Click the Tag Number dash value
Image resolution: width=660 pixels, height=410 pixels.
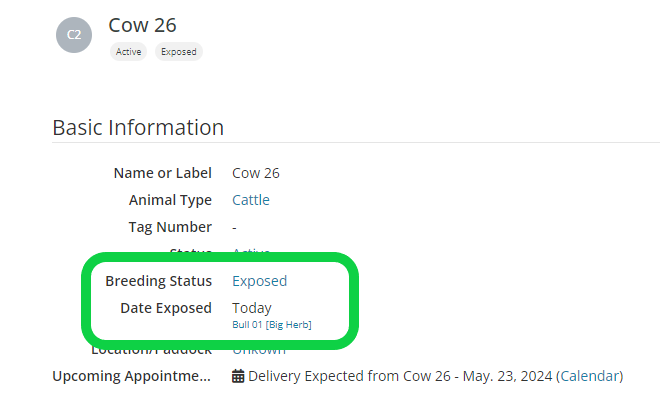[234, 227]
